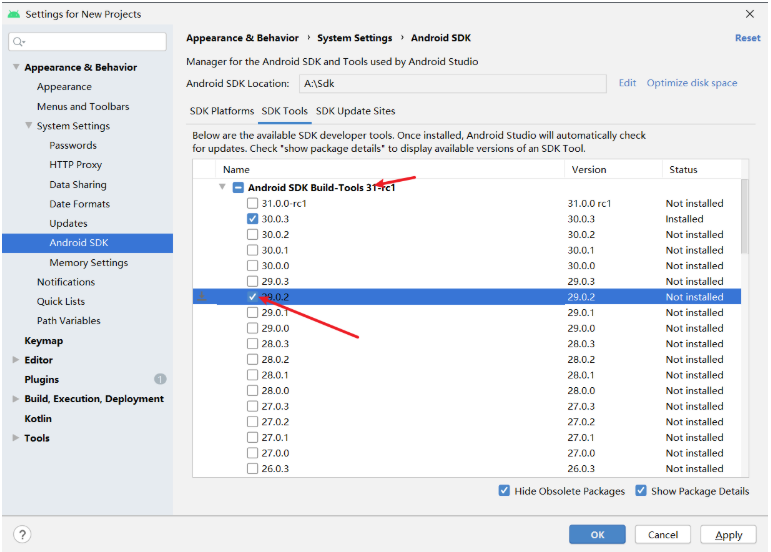Collapse the Appearance & Behavior section

point(16,67)
